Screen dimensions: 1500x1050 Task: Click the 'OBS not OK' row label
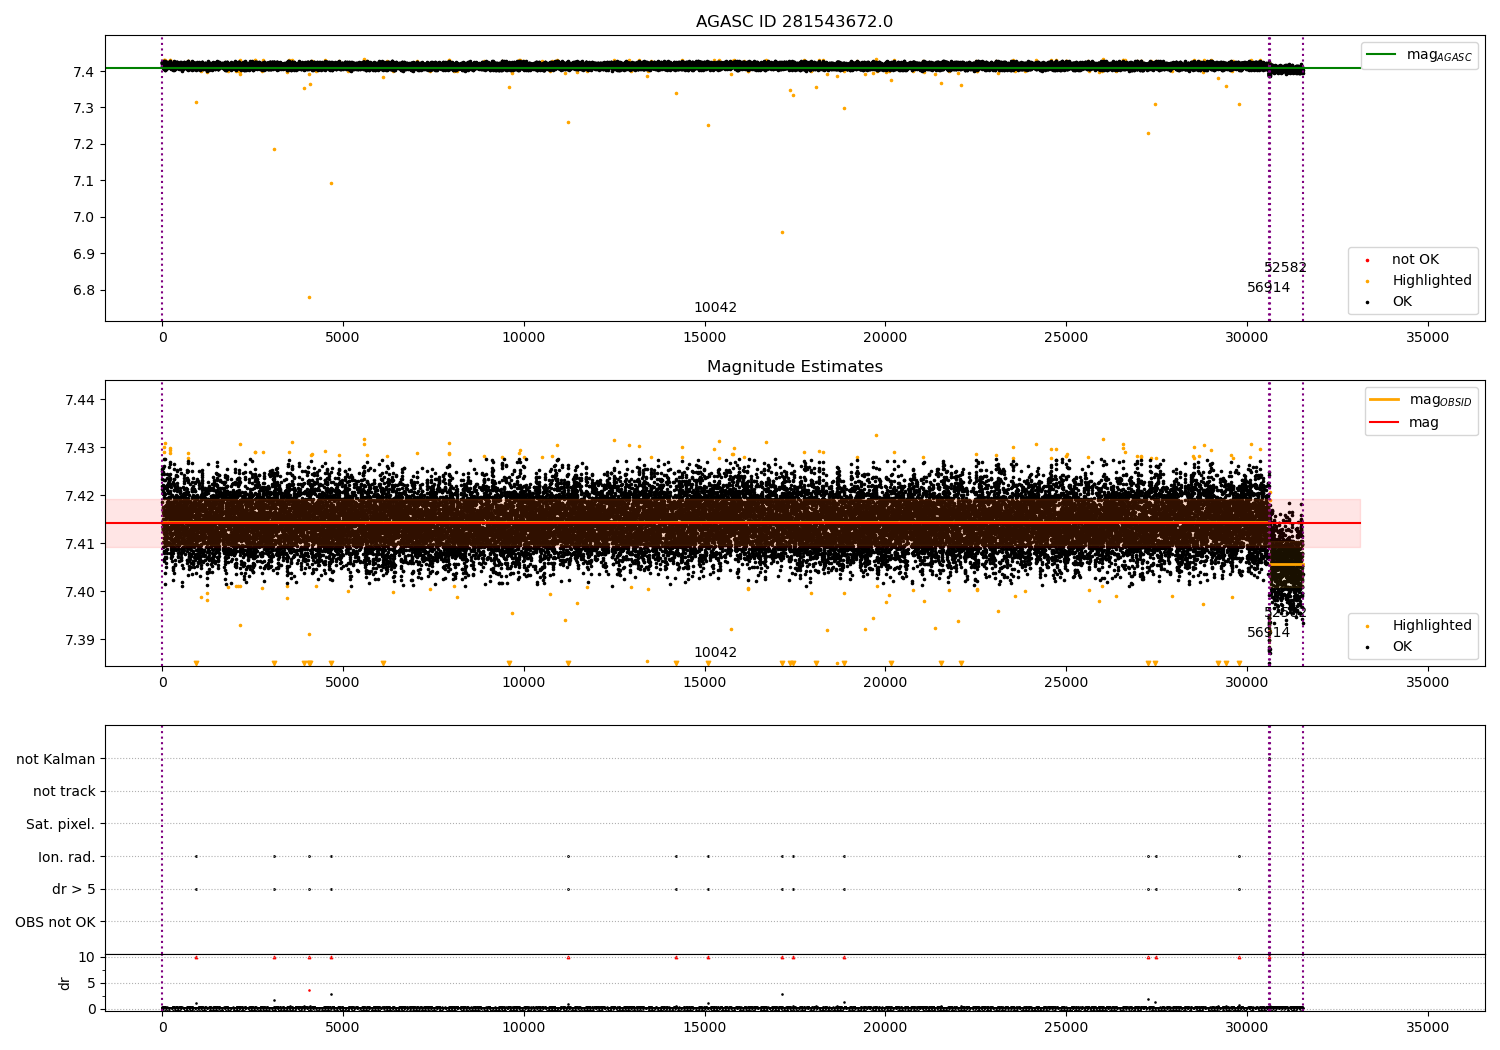(x=55, y=922)
